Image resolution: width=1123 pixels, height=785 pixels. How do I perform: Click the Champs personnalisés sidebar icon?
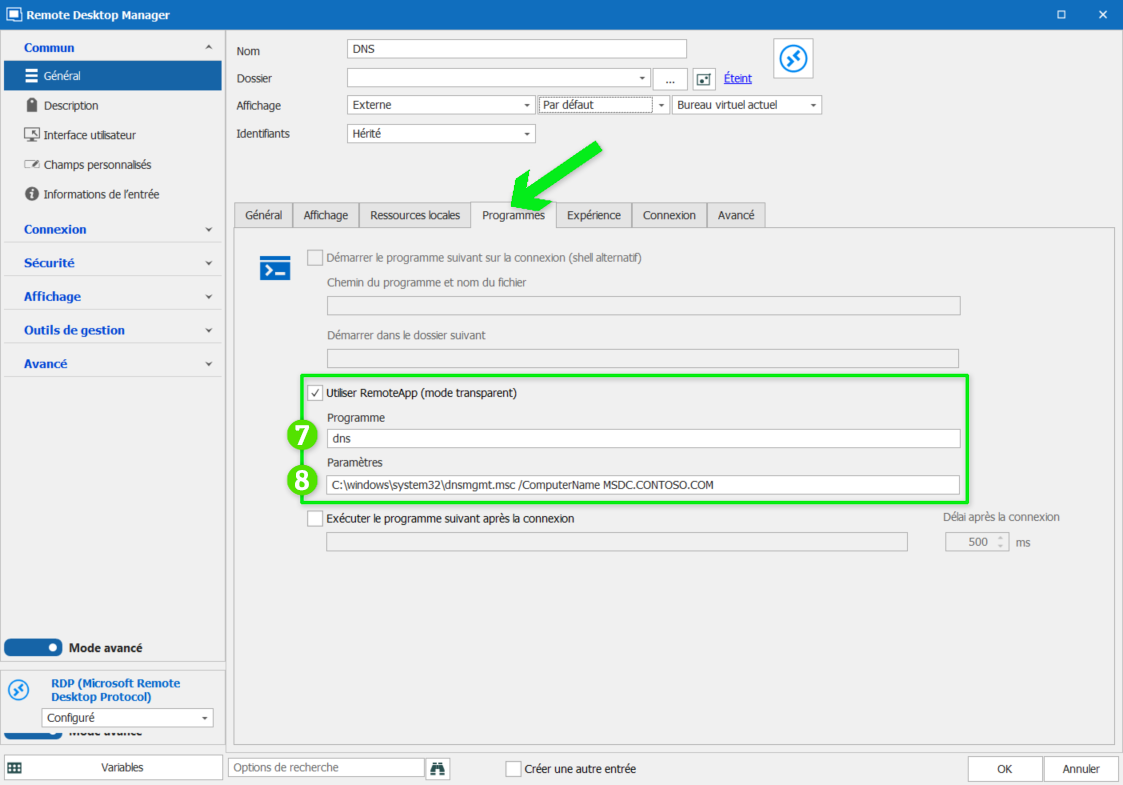tap(32, 164)
